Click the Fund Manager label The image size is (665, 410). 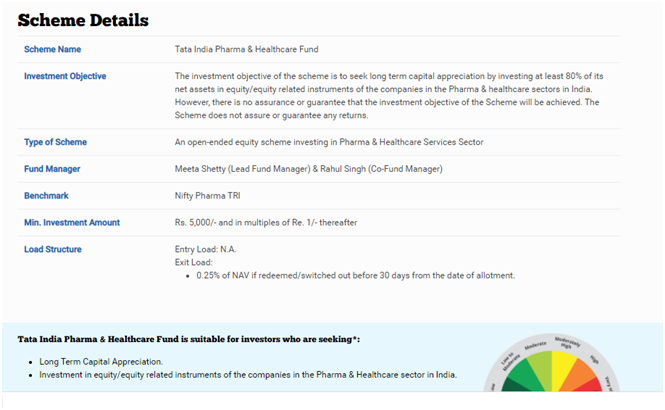click(52, 169)
